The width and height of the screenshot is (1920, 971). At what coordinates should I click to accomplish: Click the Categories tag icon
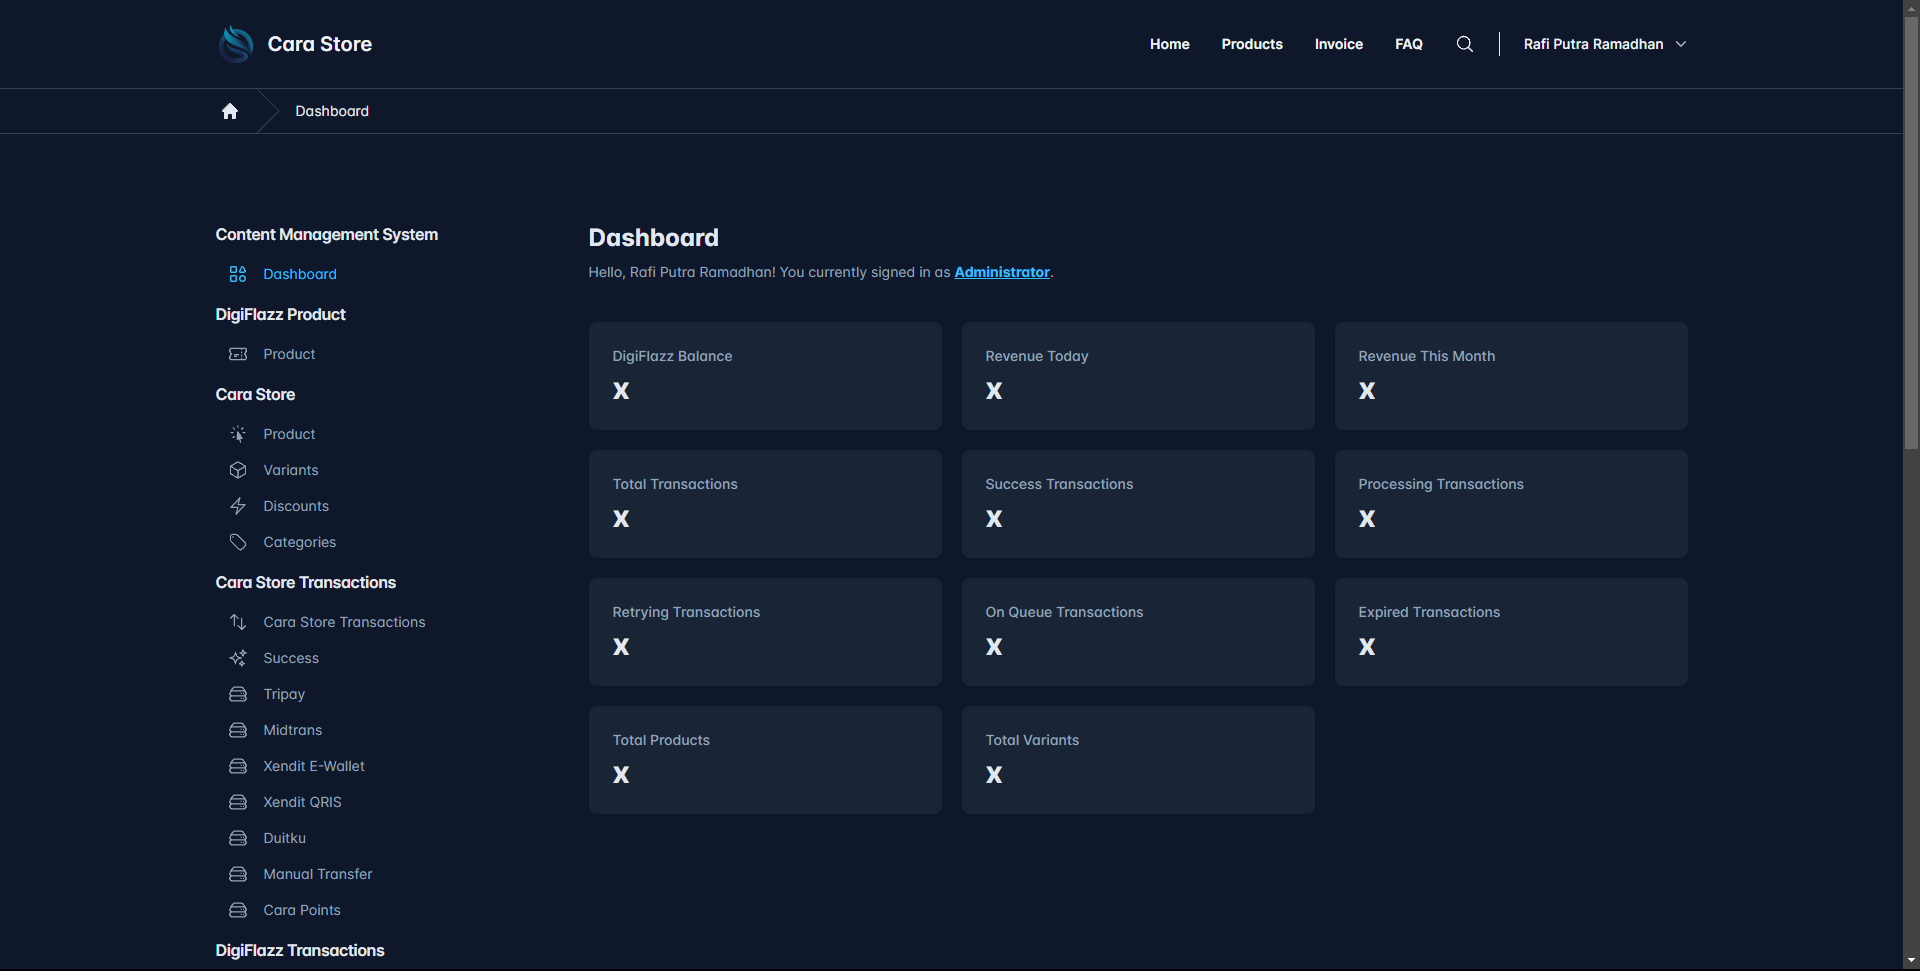[x=238, y=542]
